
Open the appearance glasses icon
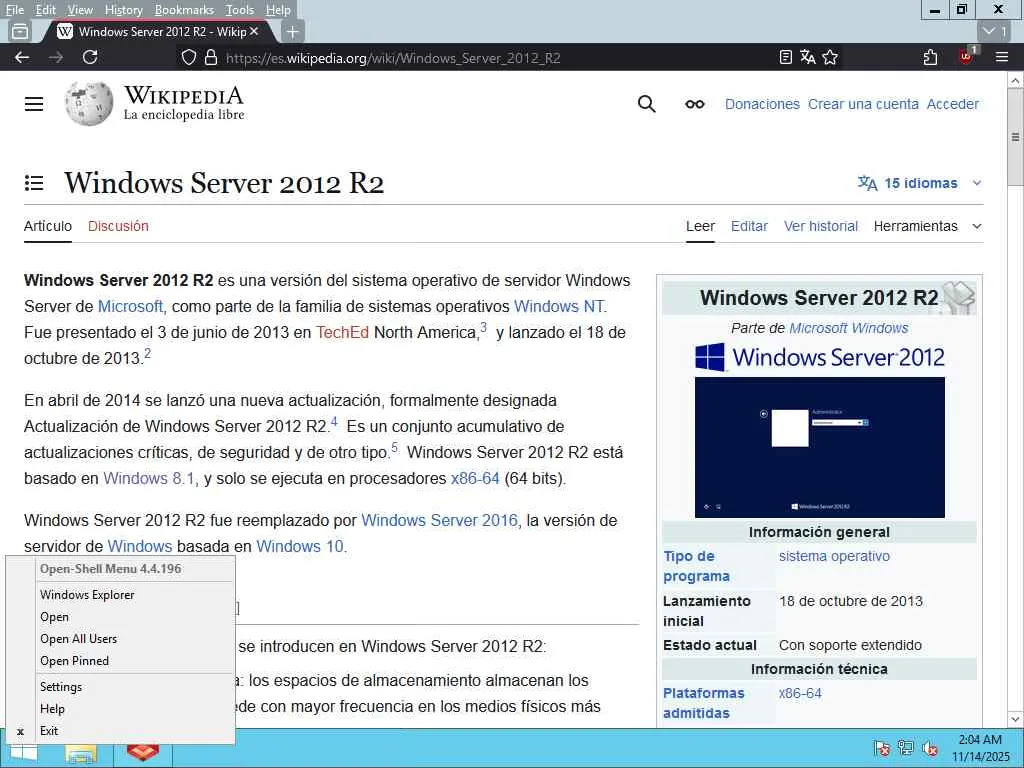point(695,104)
